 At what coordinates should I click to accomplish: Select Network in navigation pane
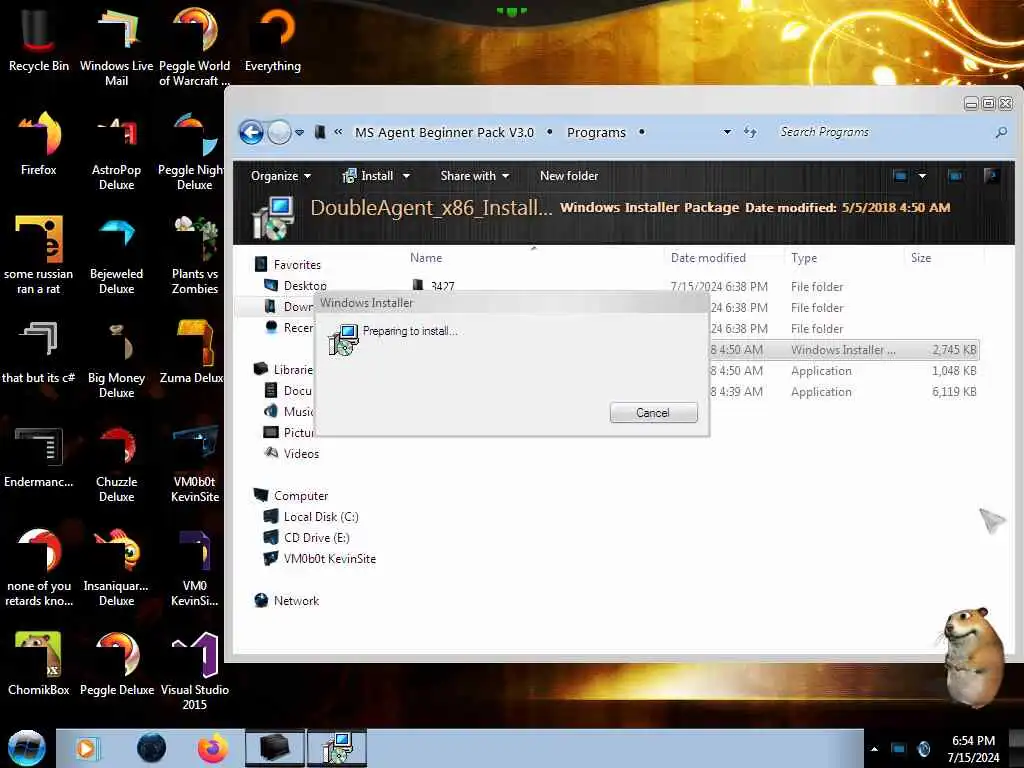tap(287, 601)
